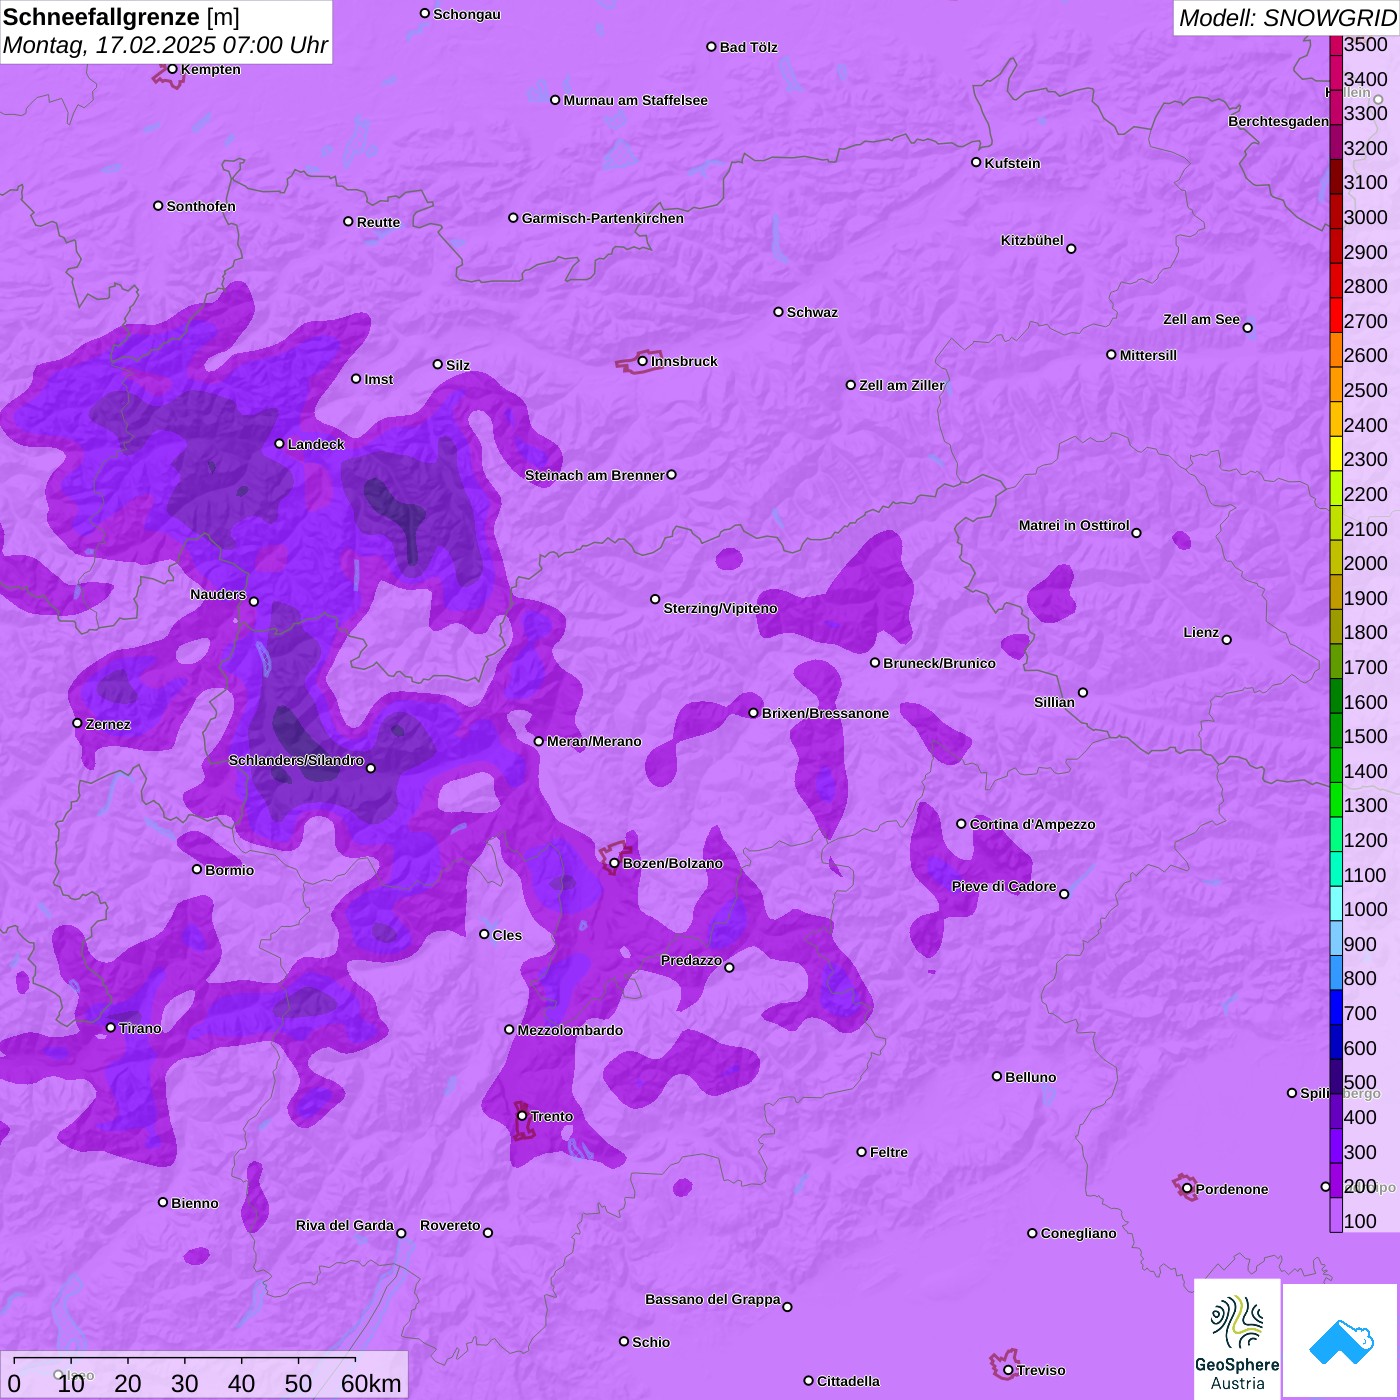Click the 'Zell am Ziller' label
1400x1400 pixels.
tap(902, 385)
